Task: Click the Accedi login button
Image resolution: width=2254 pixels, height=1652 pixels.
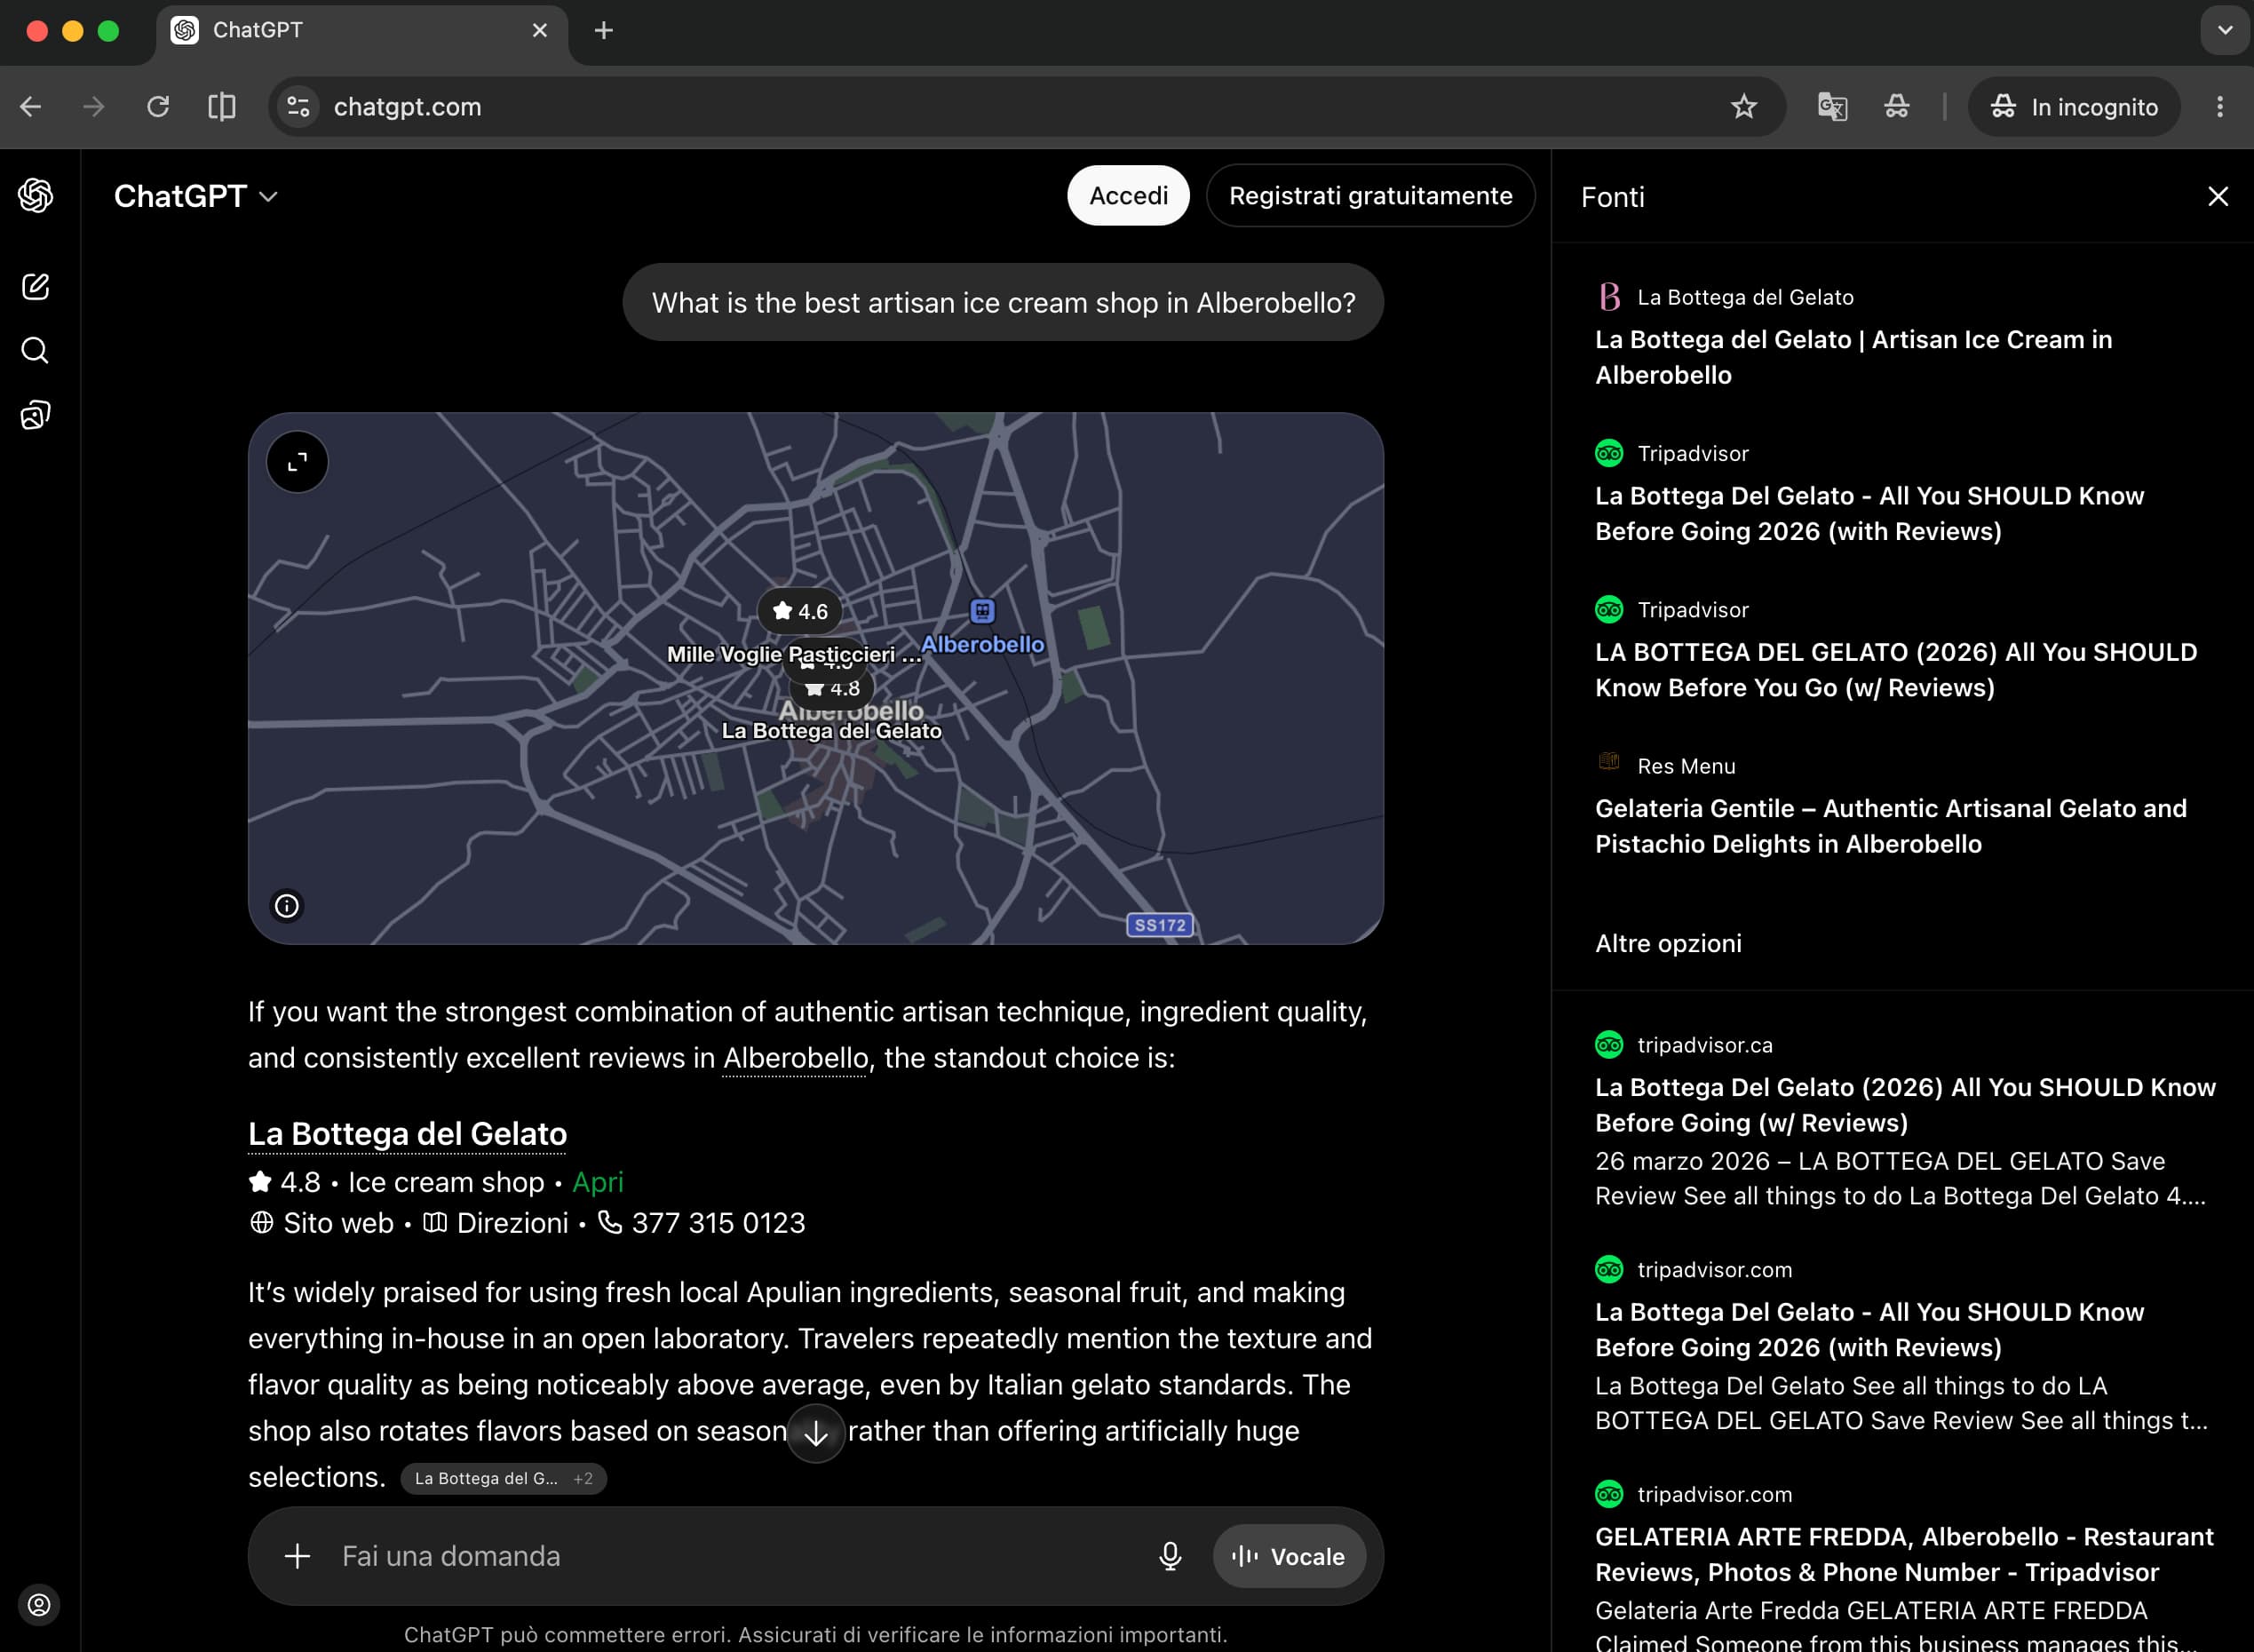Action: pyautogui.click(x=1128, y=196)
